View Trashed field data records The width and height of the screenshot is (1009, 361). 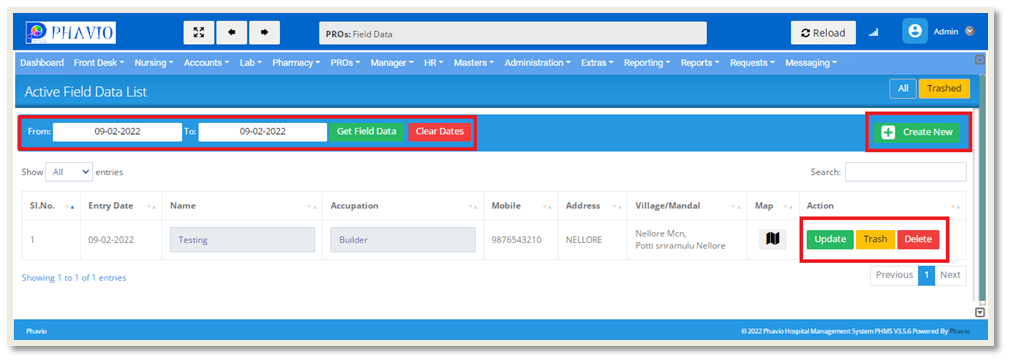pos(944,89)
